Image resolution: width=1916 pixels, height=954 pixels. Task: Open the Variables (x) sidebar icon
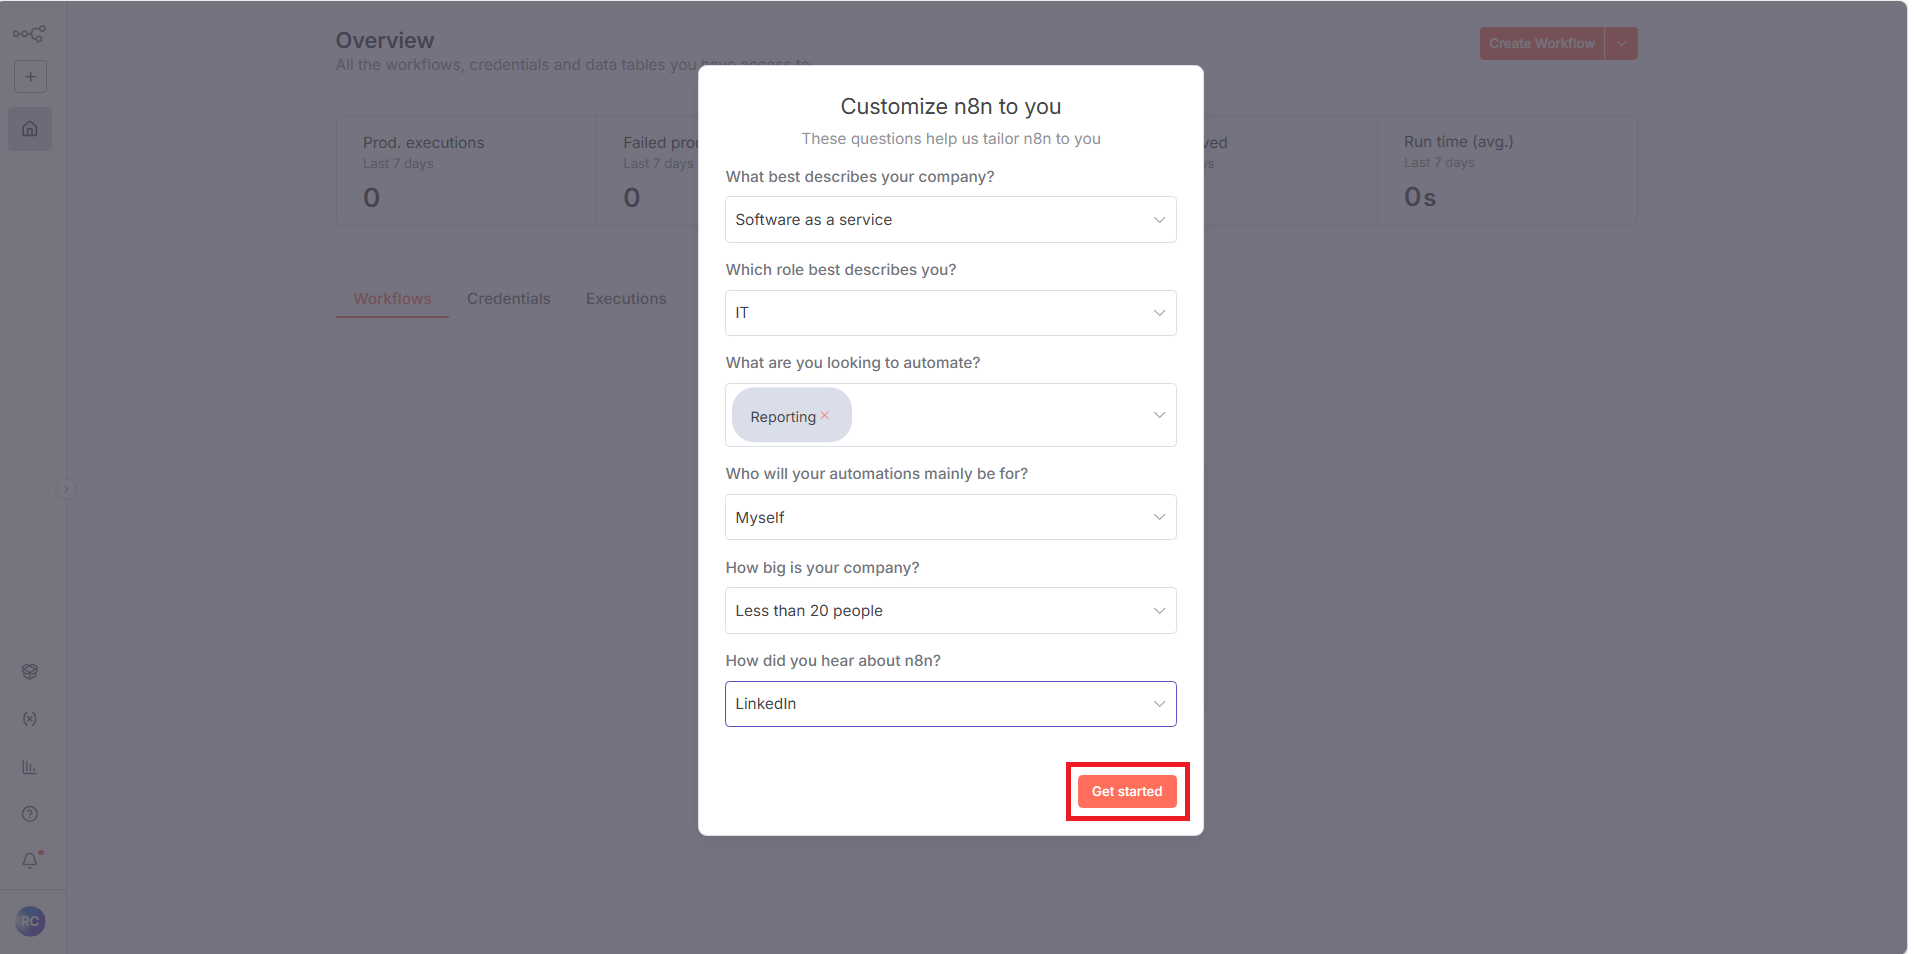[x=30, y=719]
